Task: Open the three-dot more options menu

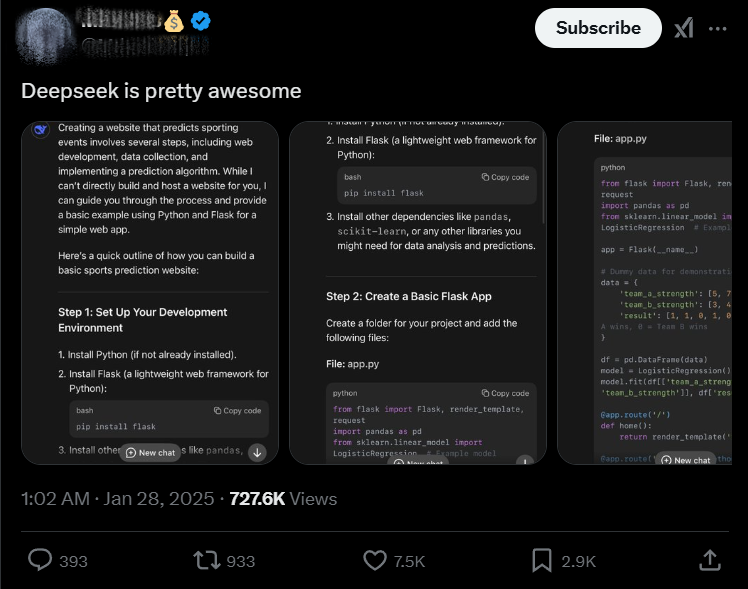Action: 717,29
